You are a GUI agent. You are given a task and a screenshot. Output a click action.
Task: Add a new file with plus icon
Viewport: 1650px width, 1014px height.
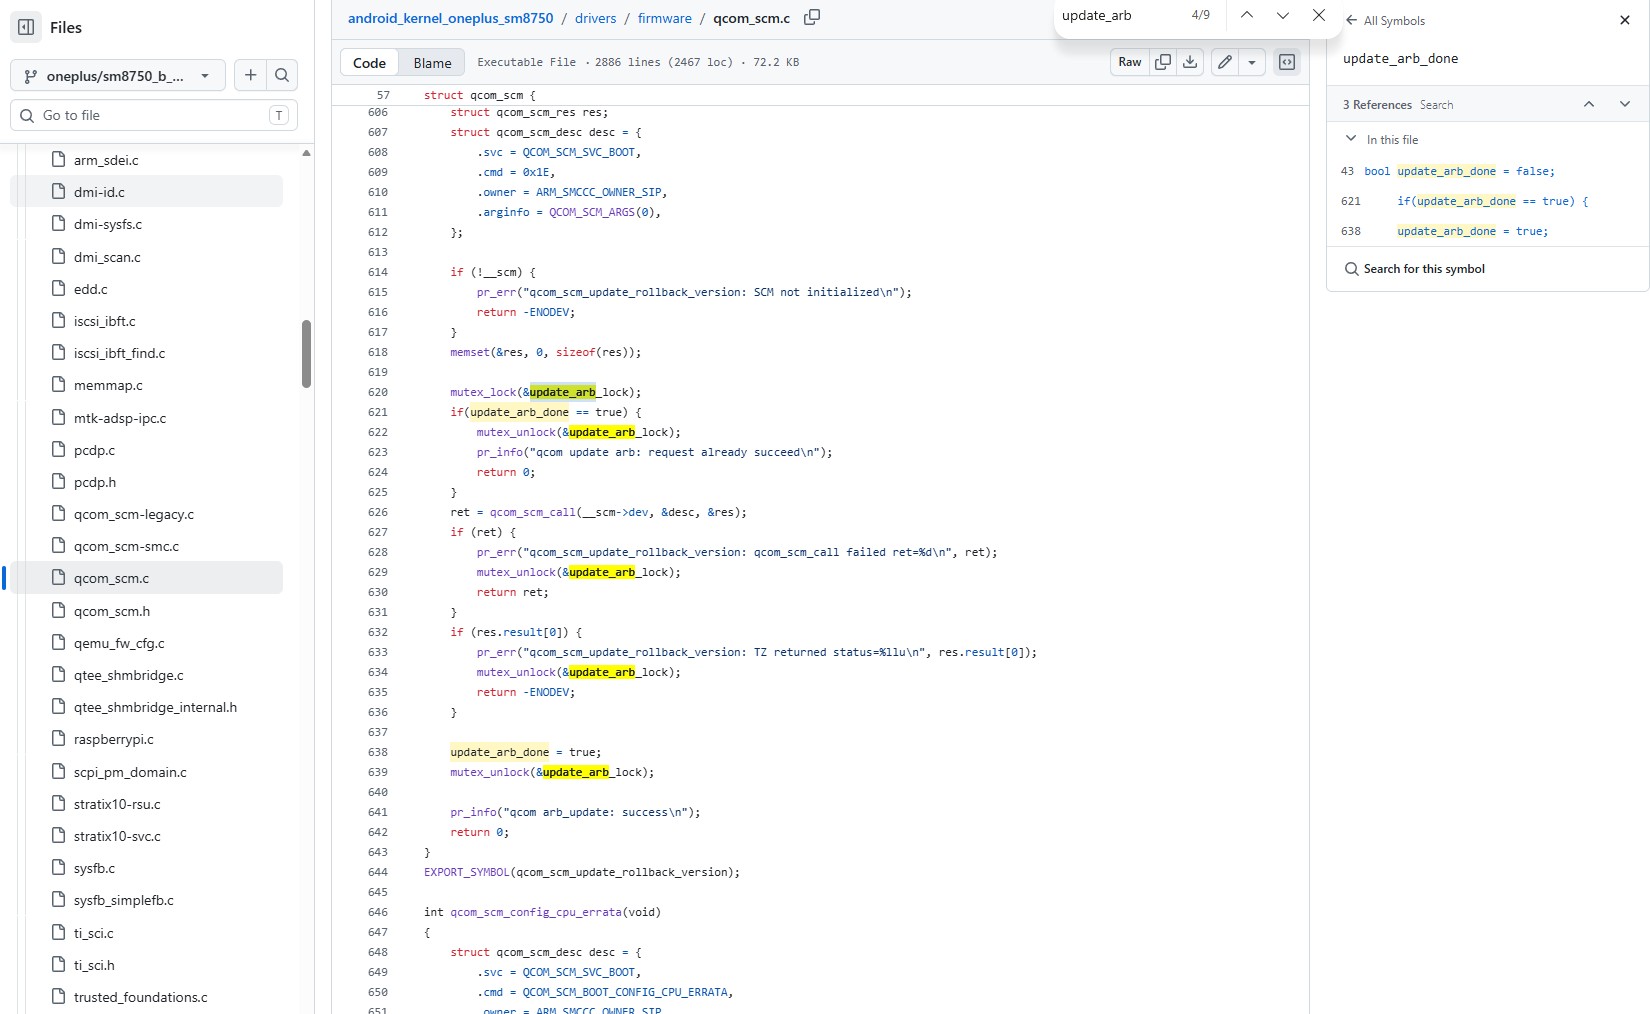(x=250, y=75)
